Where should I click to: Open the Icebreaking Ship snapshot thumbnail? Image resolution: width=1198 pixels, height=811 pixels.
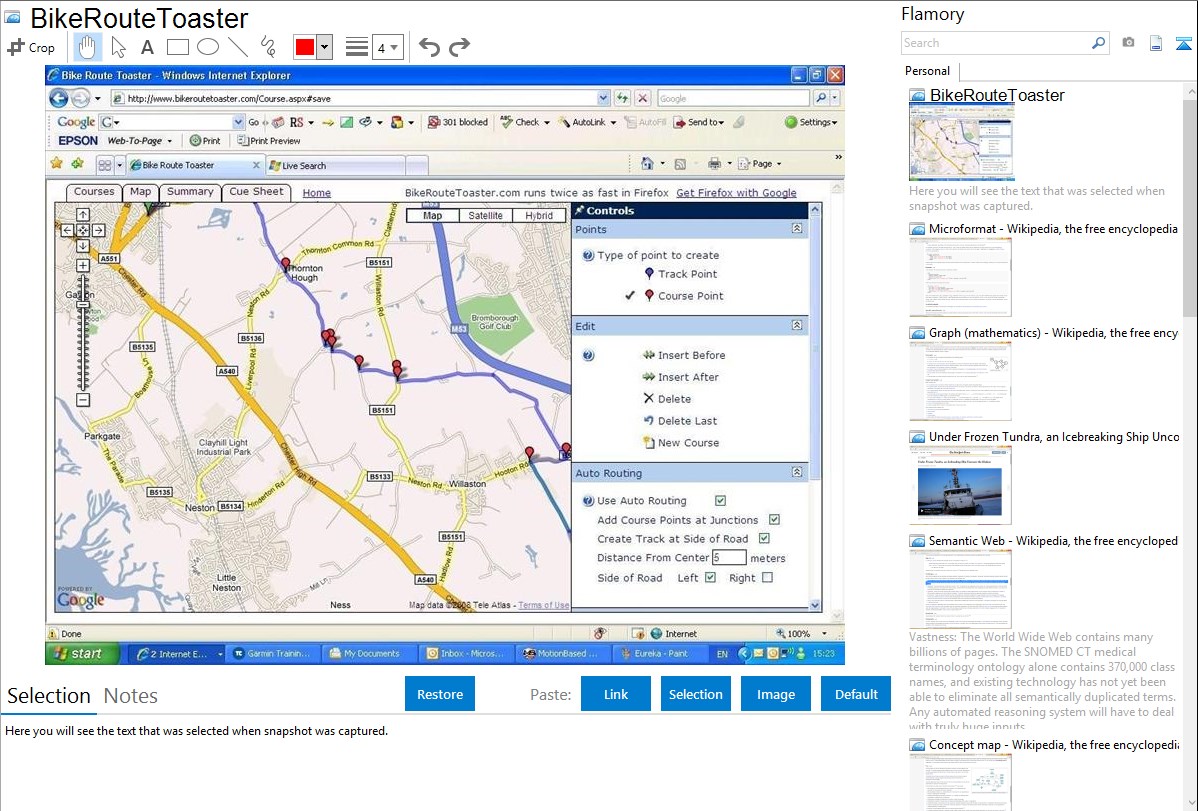(960, 485)
